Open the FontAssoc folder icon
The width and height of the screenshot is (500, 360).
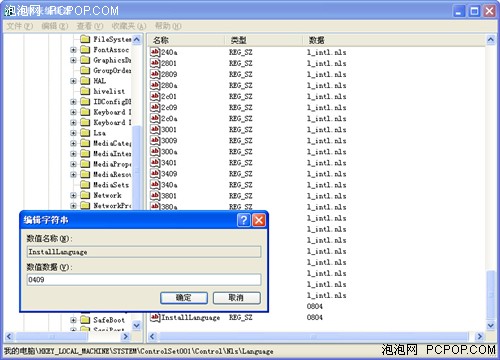pyautogui.click(x=85, y=50)
